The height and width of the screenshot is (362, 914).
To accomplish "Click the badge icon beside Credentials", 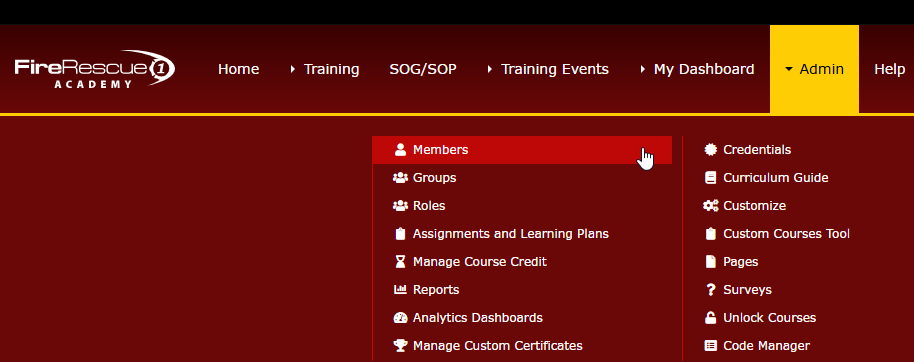I will [x=711, y=150].
